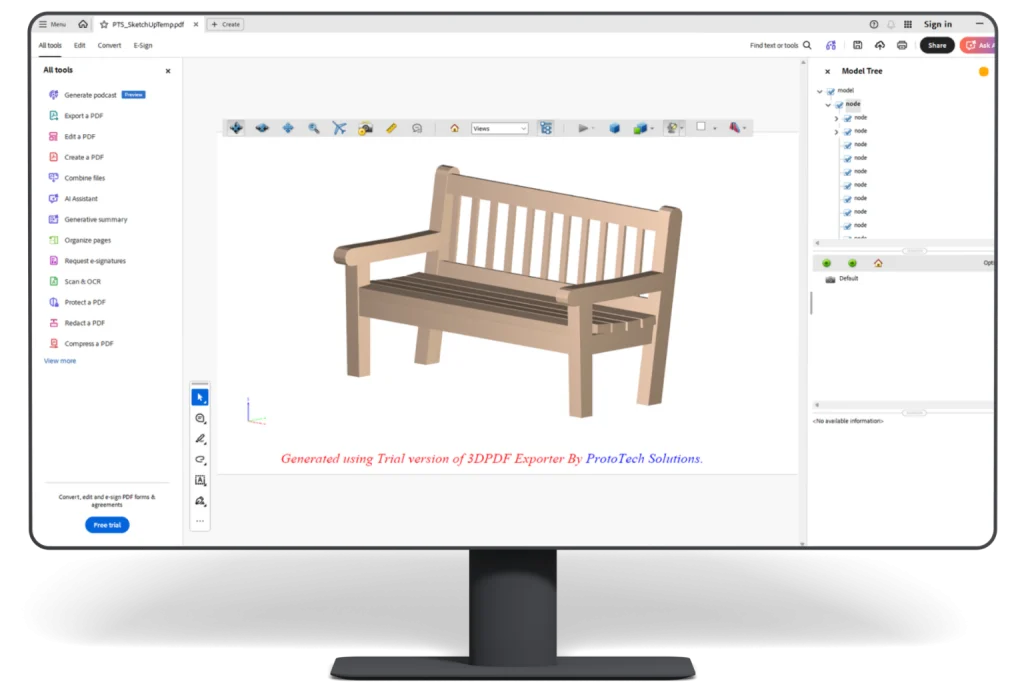
Task: Select the Rotate tool in the 3D toolbar
Action: tap(235, 128)
